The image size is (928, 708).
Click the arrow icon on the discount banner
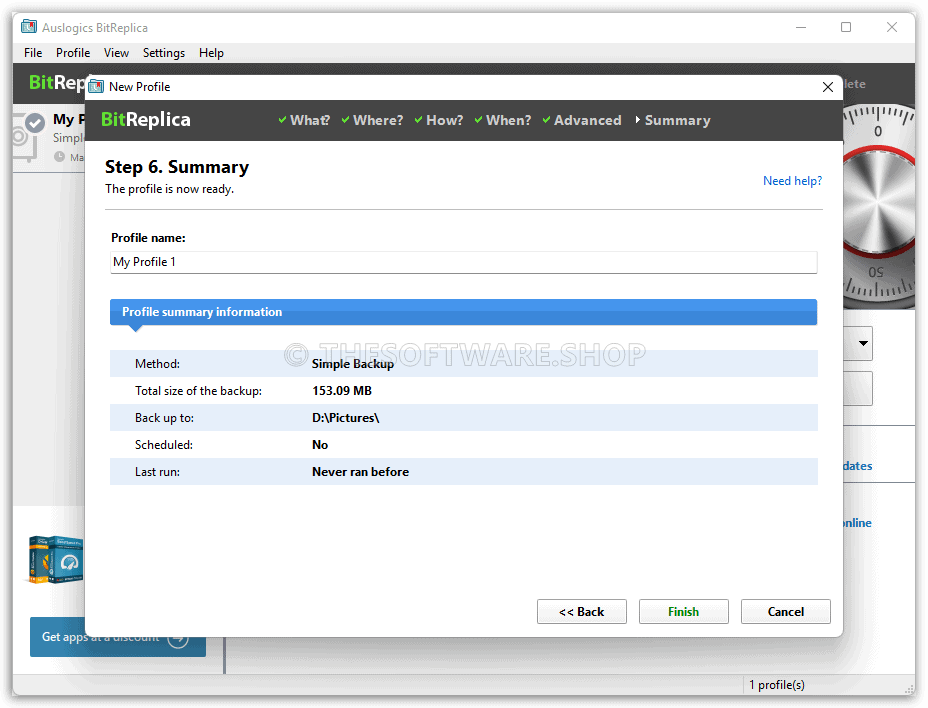coord(178,639)
